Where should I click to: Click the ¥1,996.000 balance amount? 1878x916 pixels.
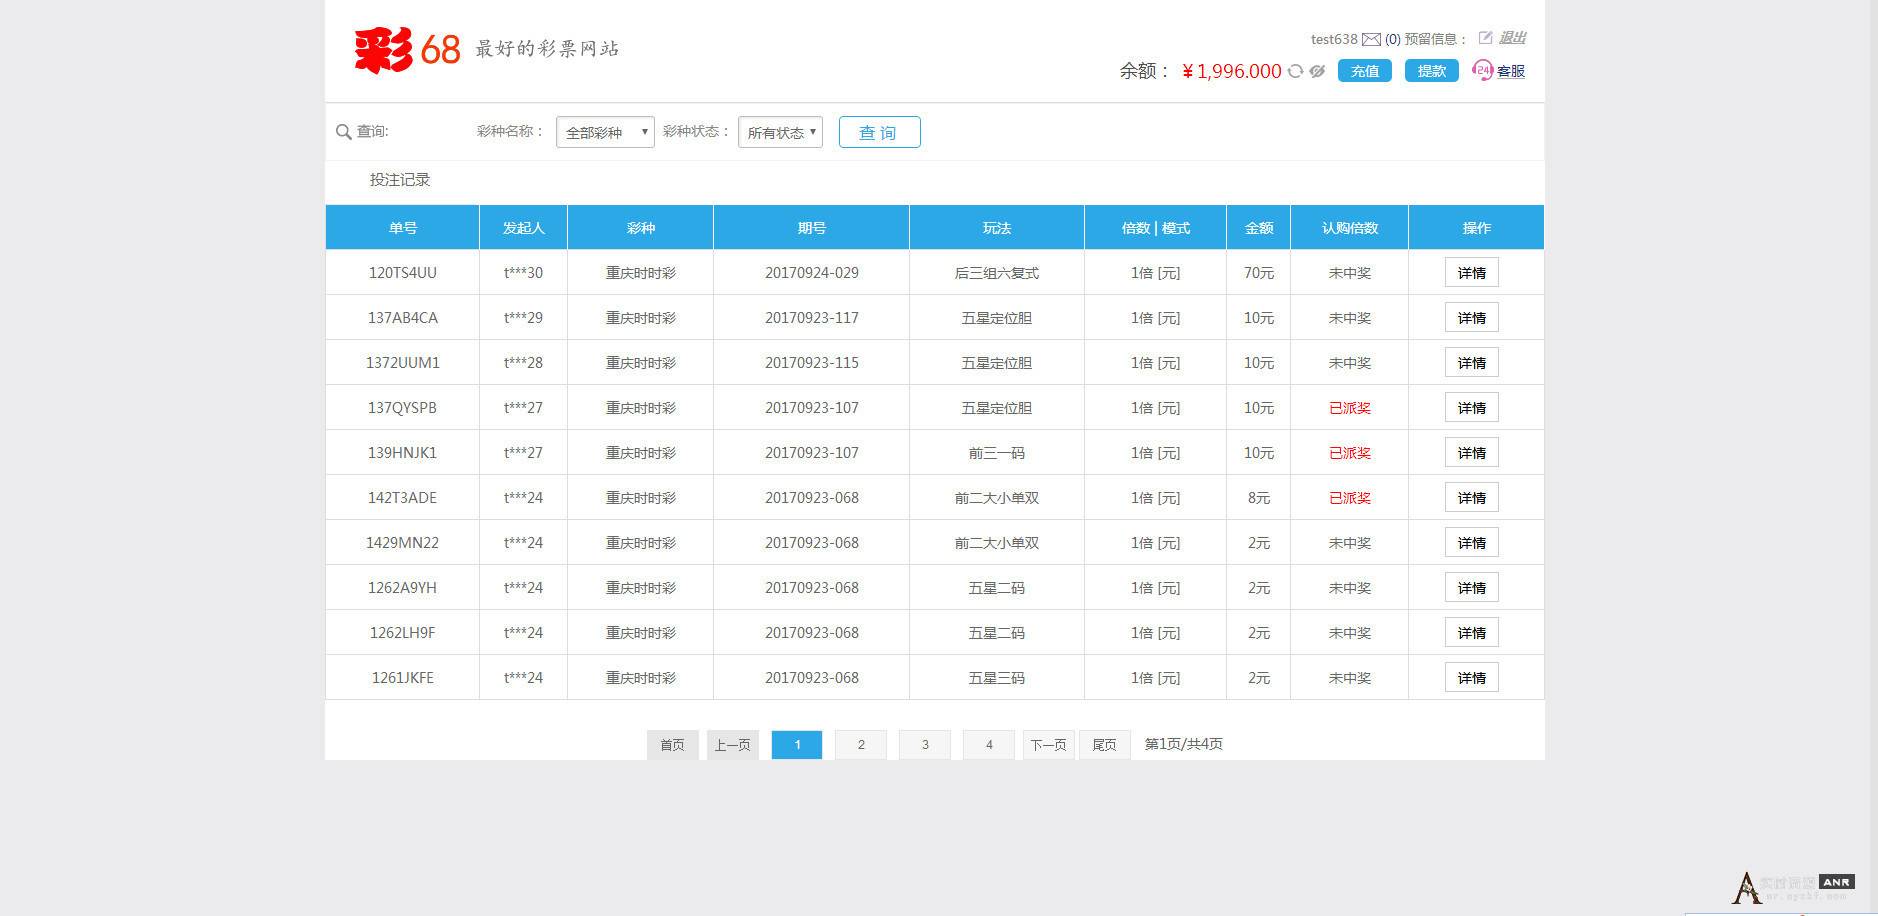click(1232, 71)
